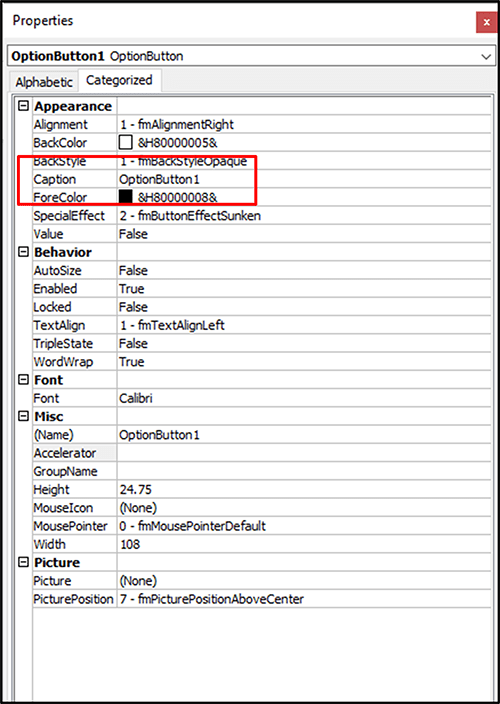Click the fmMousePointerDefault value
500x704 pixels.
point(193,526)
